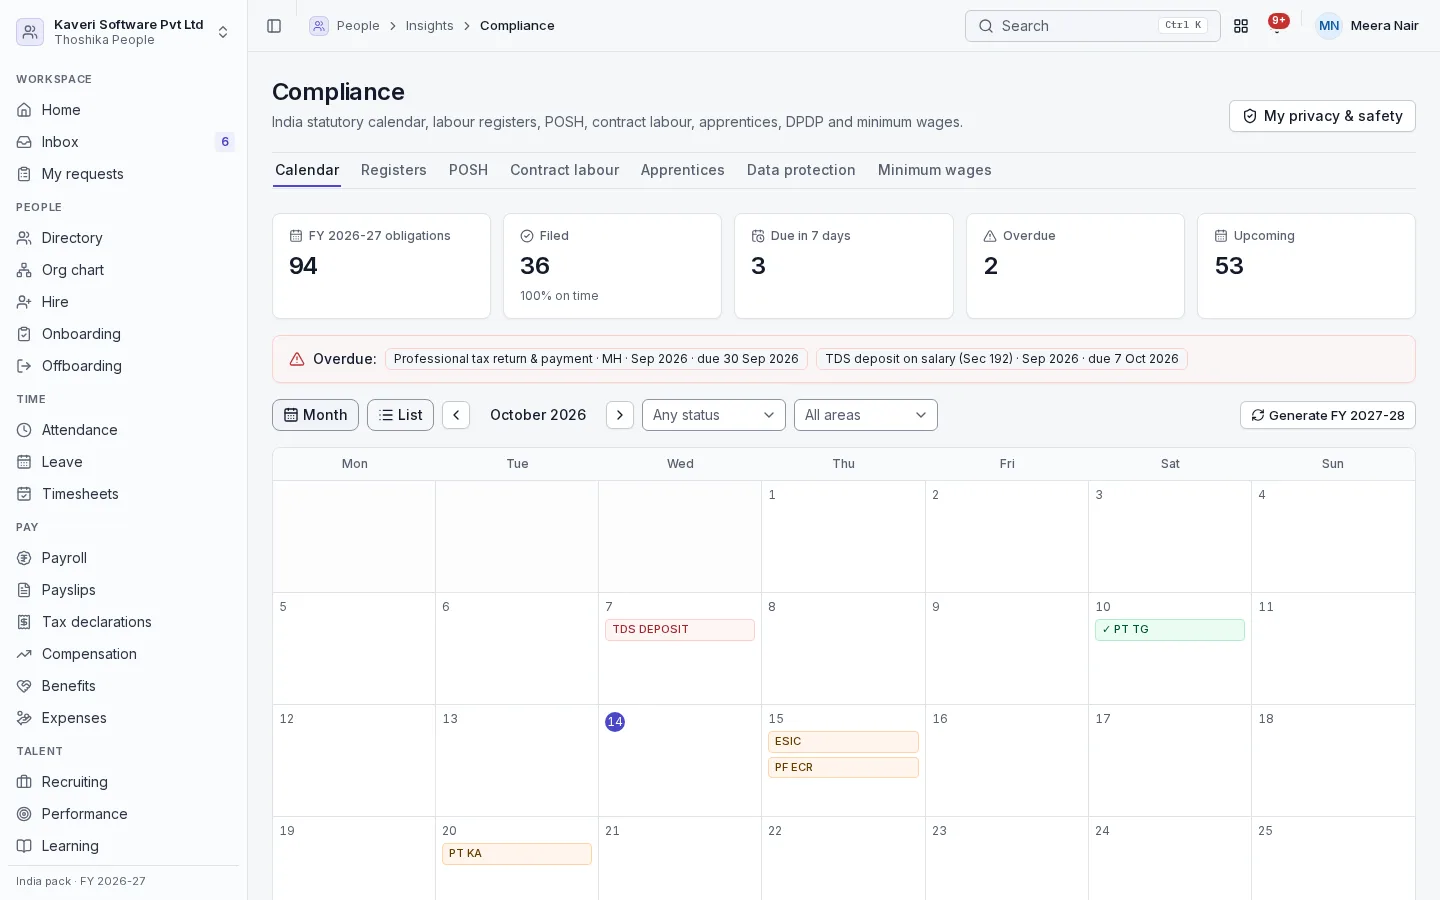This screenshot has height=900, width=1440.
Task: Open the Registers tab
Action: [394, 170]
